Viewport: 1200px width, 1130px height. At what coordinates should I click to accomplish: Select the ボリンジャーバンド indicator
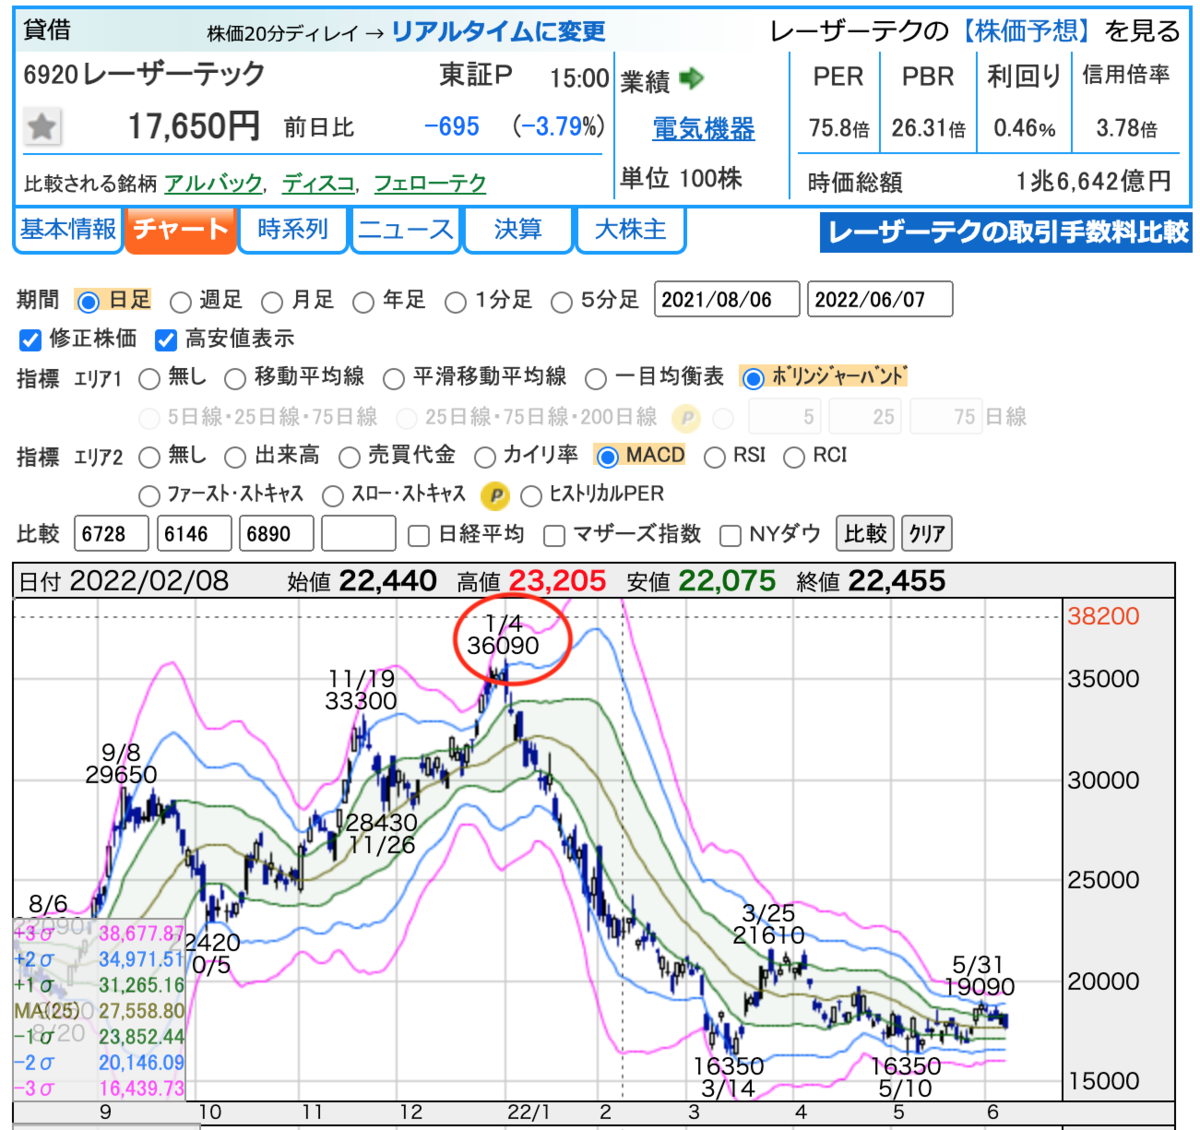[x=753, y=378]
